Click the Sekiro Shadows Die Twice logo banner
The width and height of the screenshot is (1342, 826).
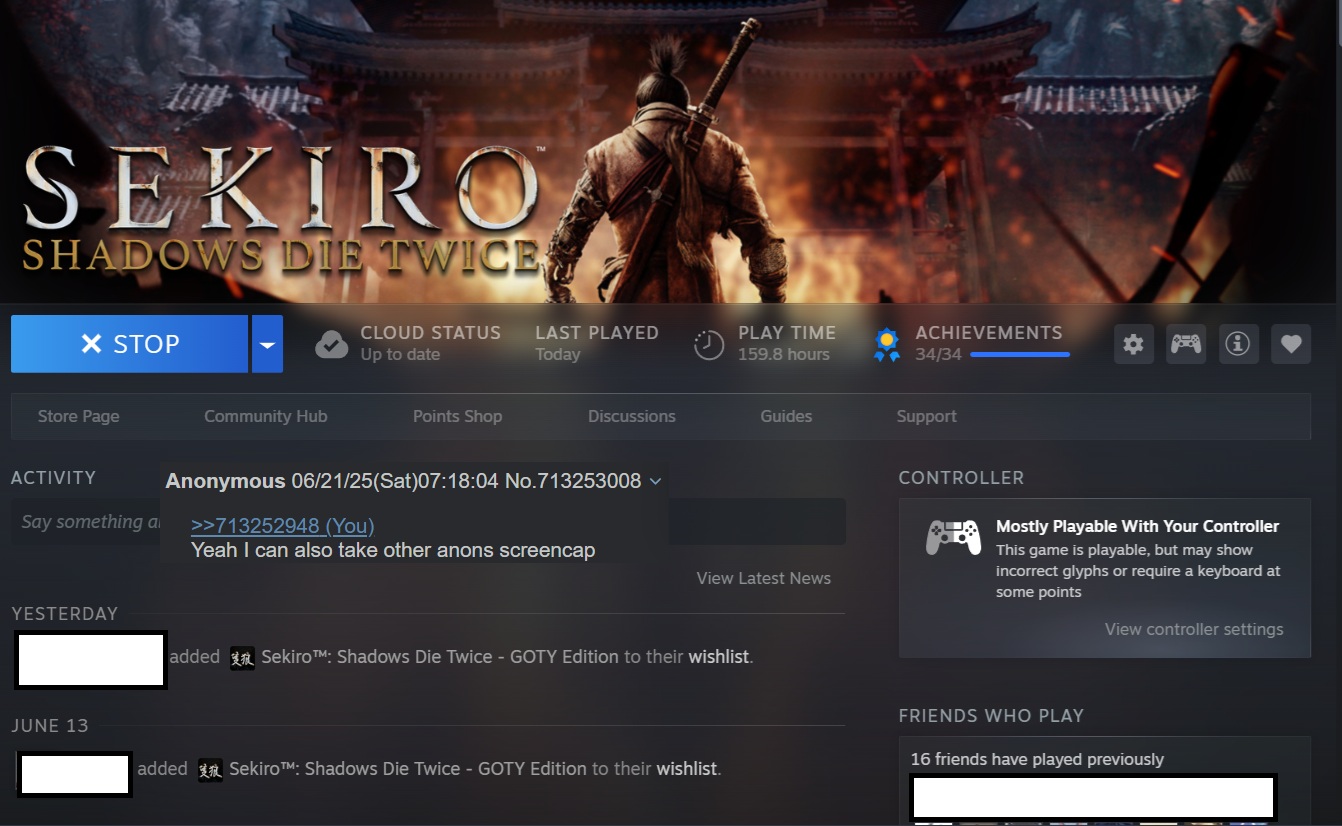(282, 209)
